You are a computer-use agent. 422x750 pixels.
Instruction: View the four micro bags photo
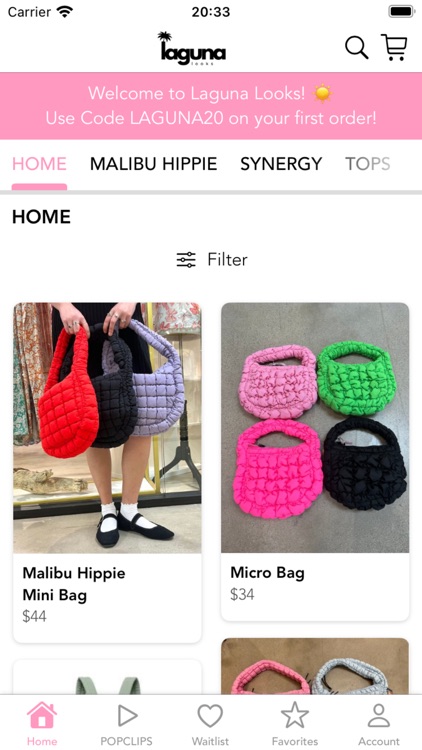tap(315, 428)
